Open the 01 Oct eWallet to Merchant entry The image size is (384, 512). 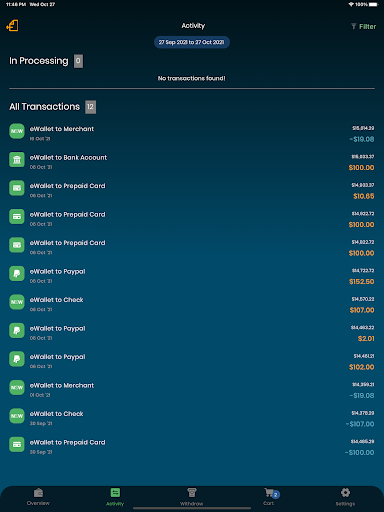coord(192,390)
